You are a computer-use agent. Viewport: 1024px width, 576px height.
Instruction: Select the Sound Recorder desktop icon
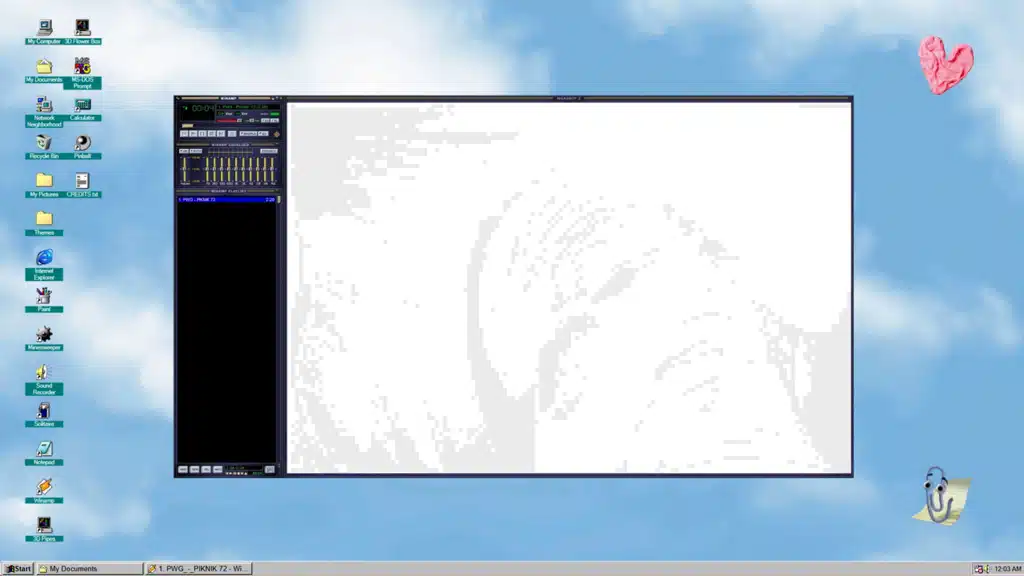tap(44, 373)
